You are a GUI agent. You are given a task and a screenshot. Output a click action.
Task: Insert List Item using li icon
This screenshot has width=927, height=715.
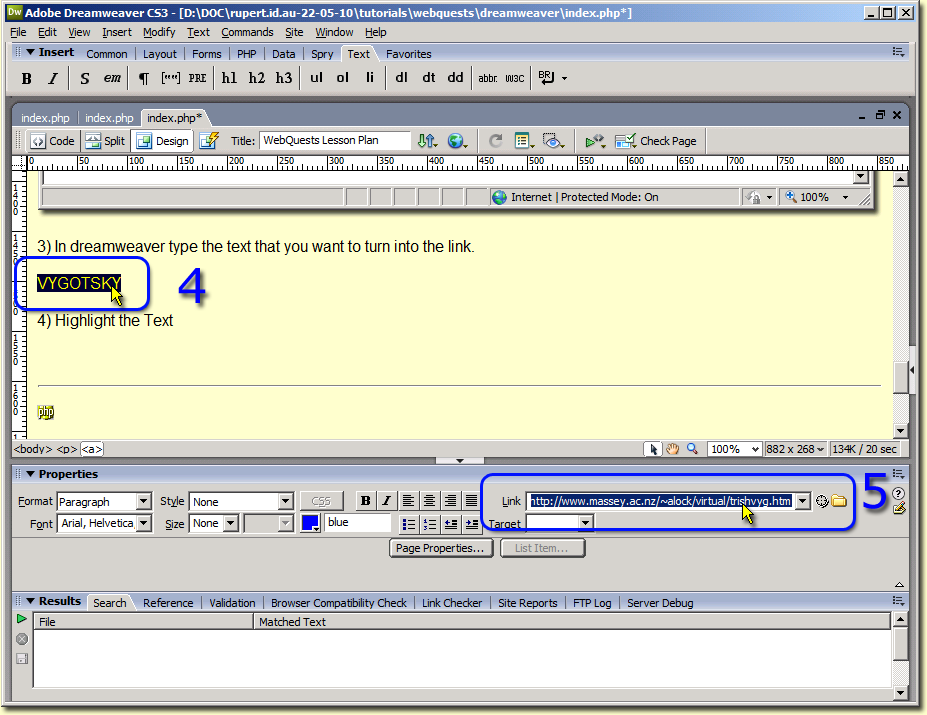(x=369, y=77)
